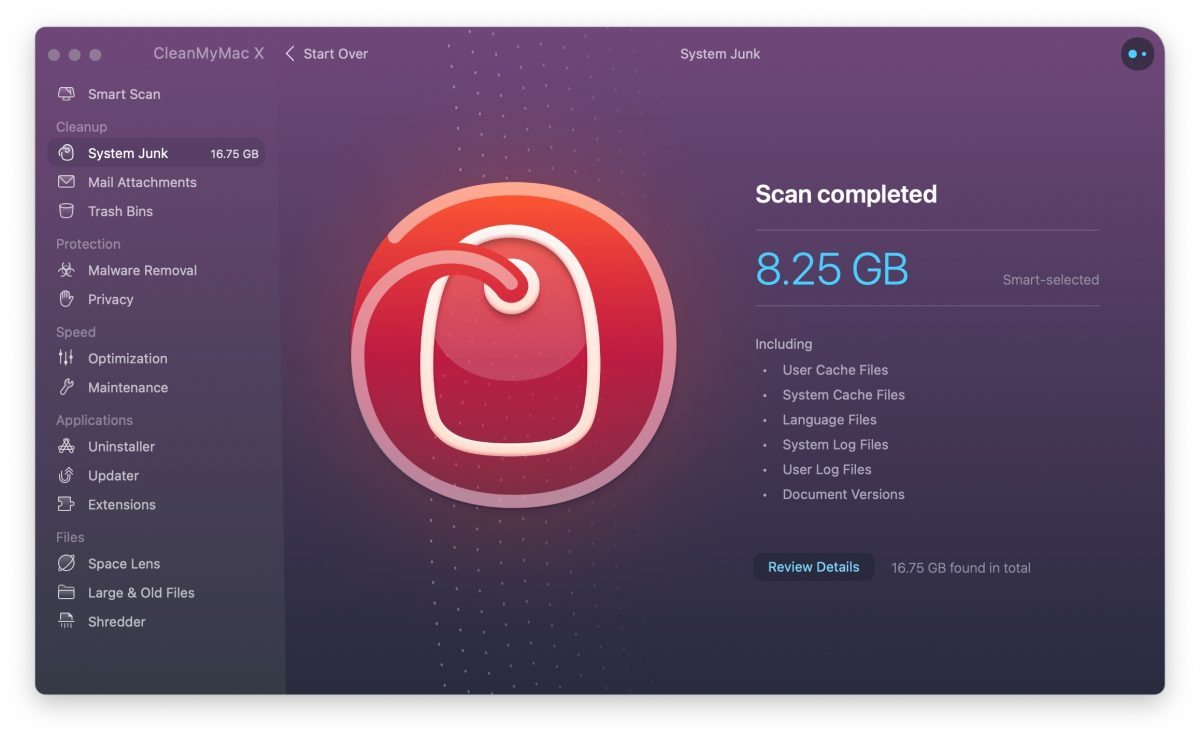Switch to the Privacy module
Image resolution: width=1200 pixels, height=738 pixels.
110,299
